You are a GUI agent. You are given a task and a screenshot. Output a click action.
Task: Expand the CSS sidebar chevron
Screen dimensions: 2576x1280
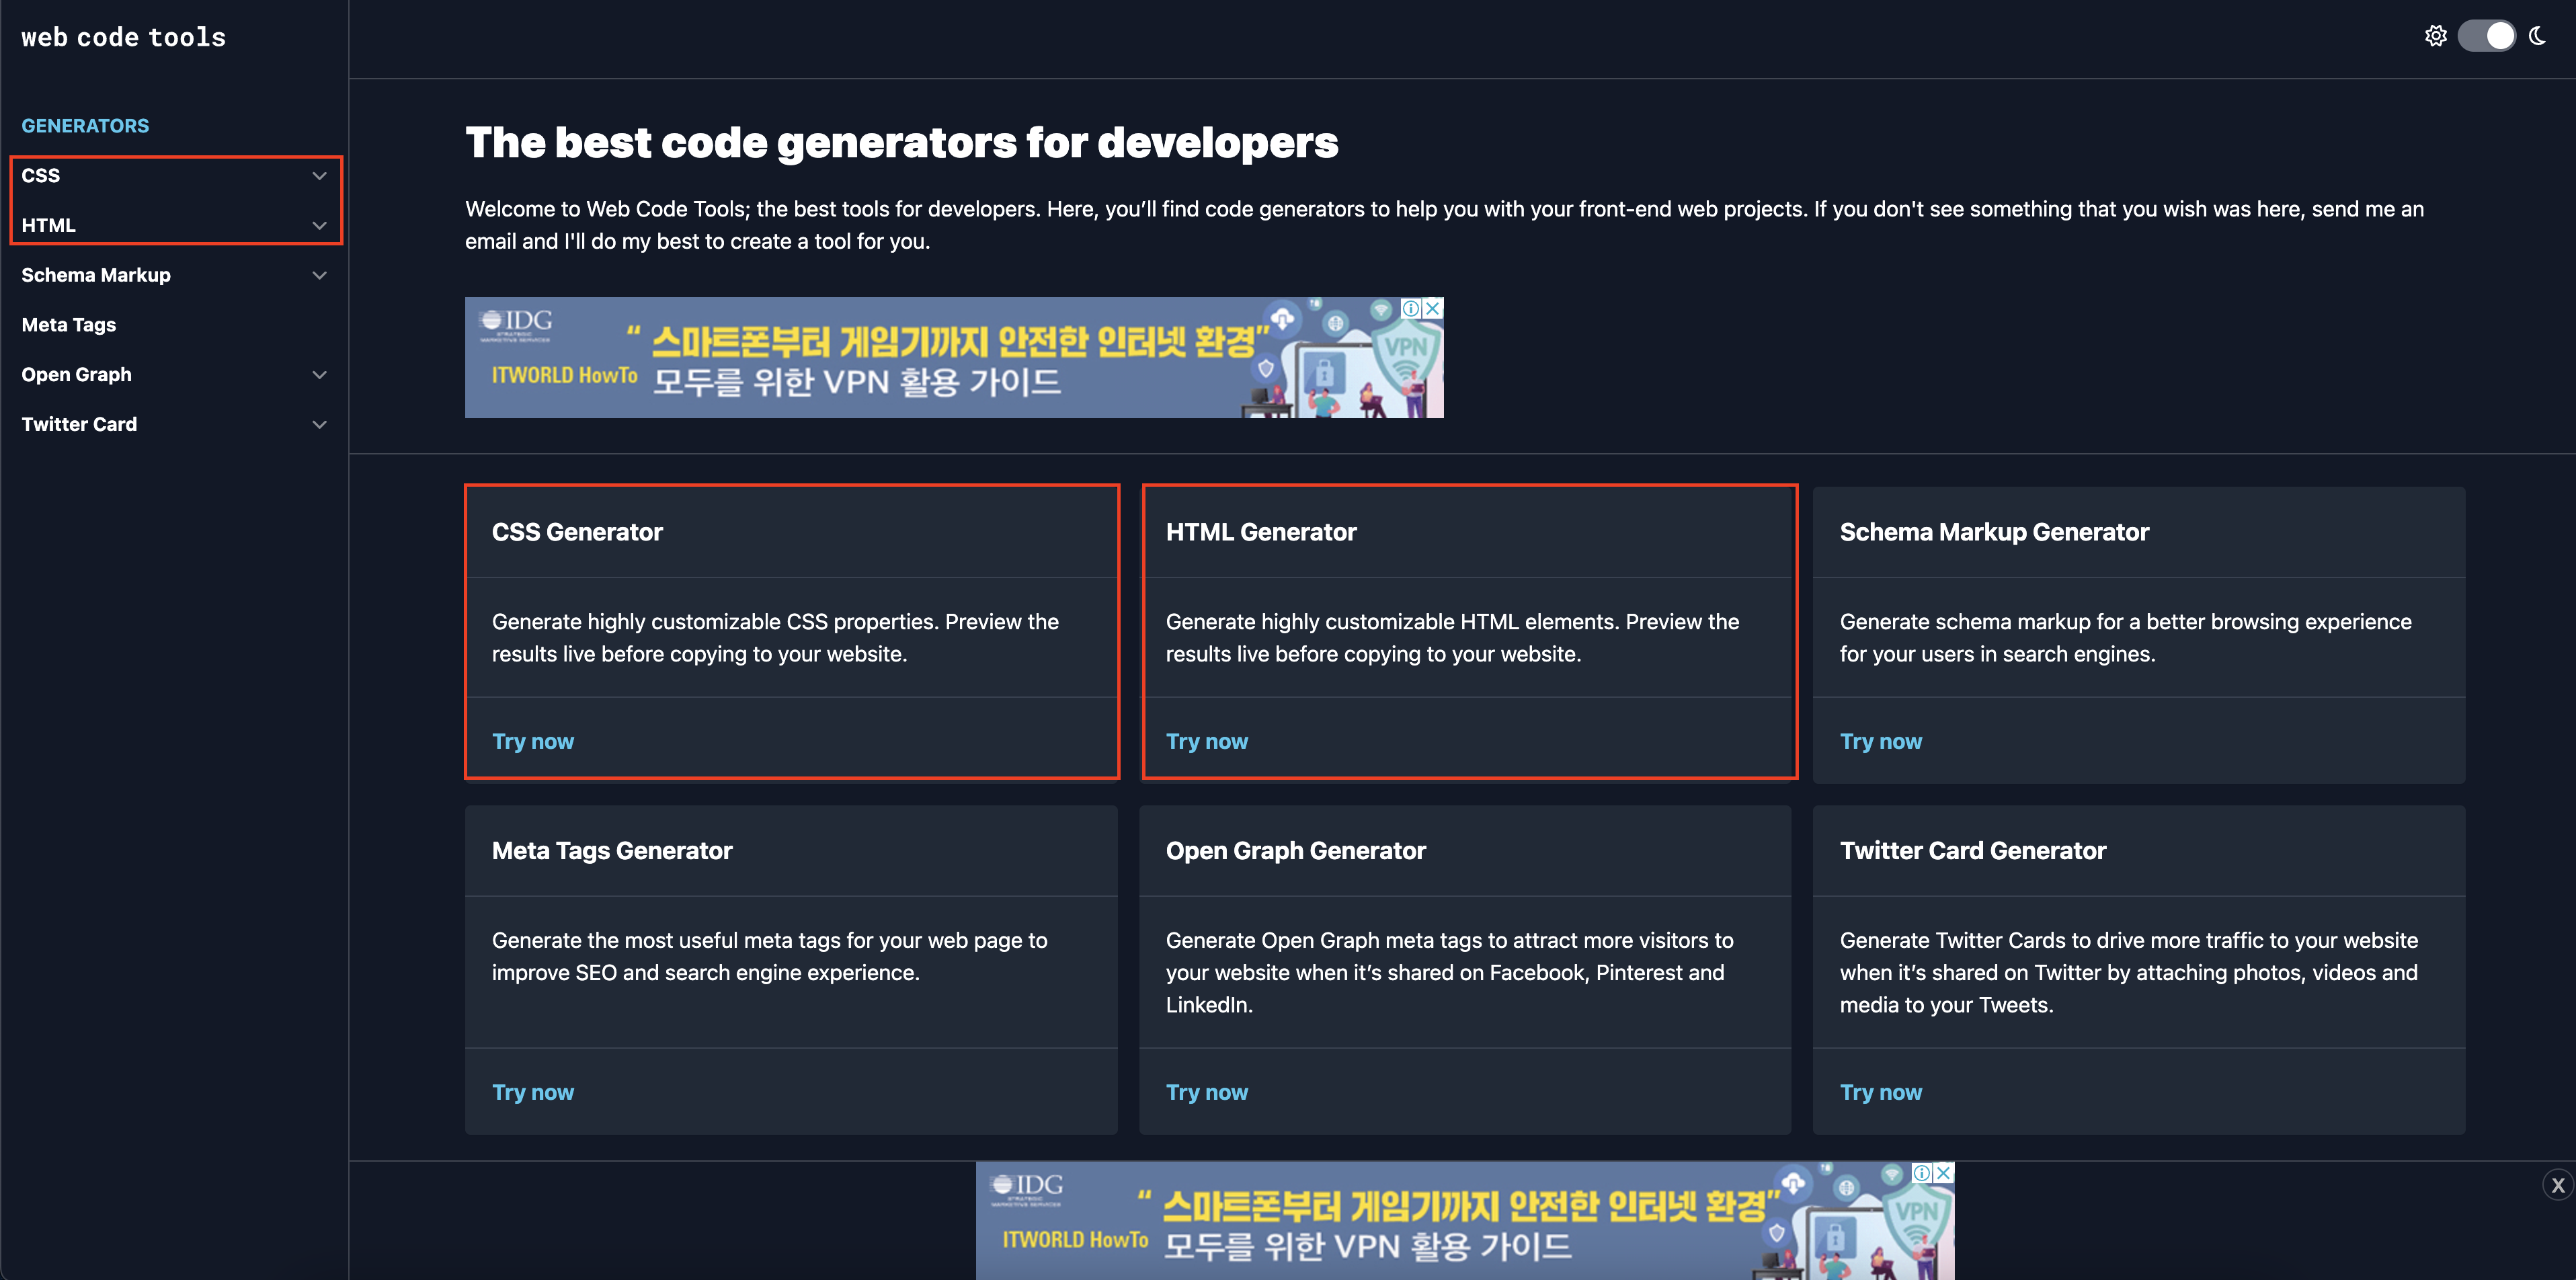point(319,176)
